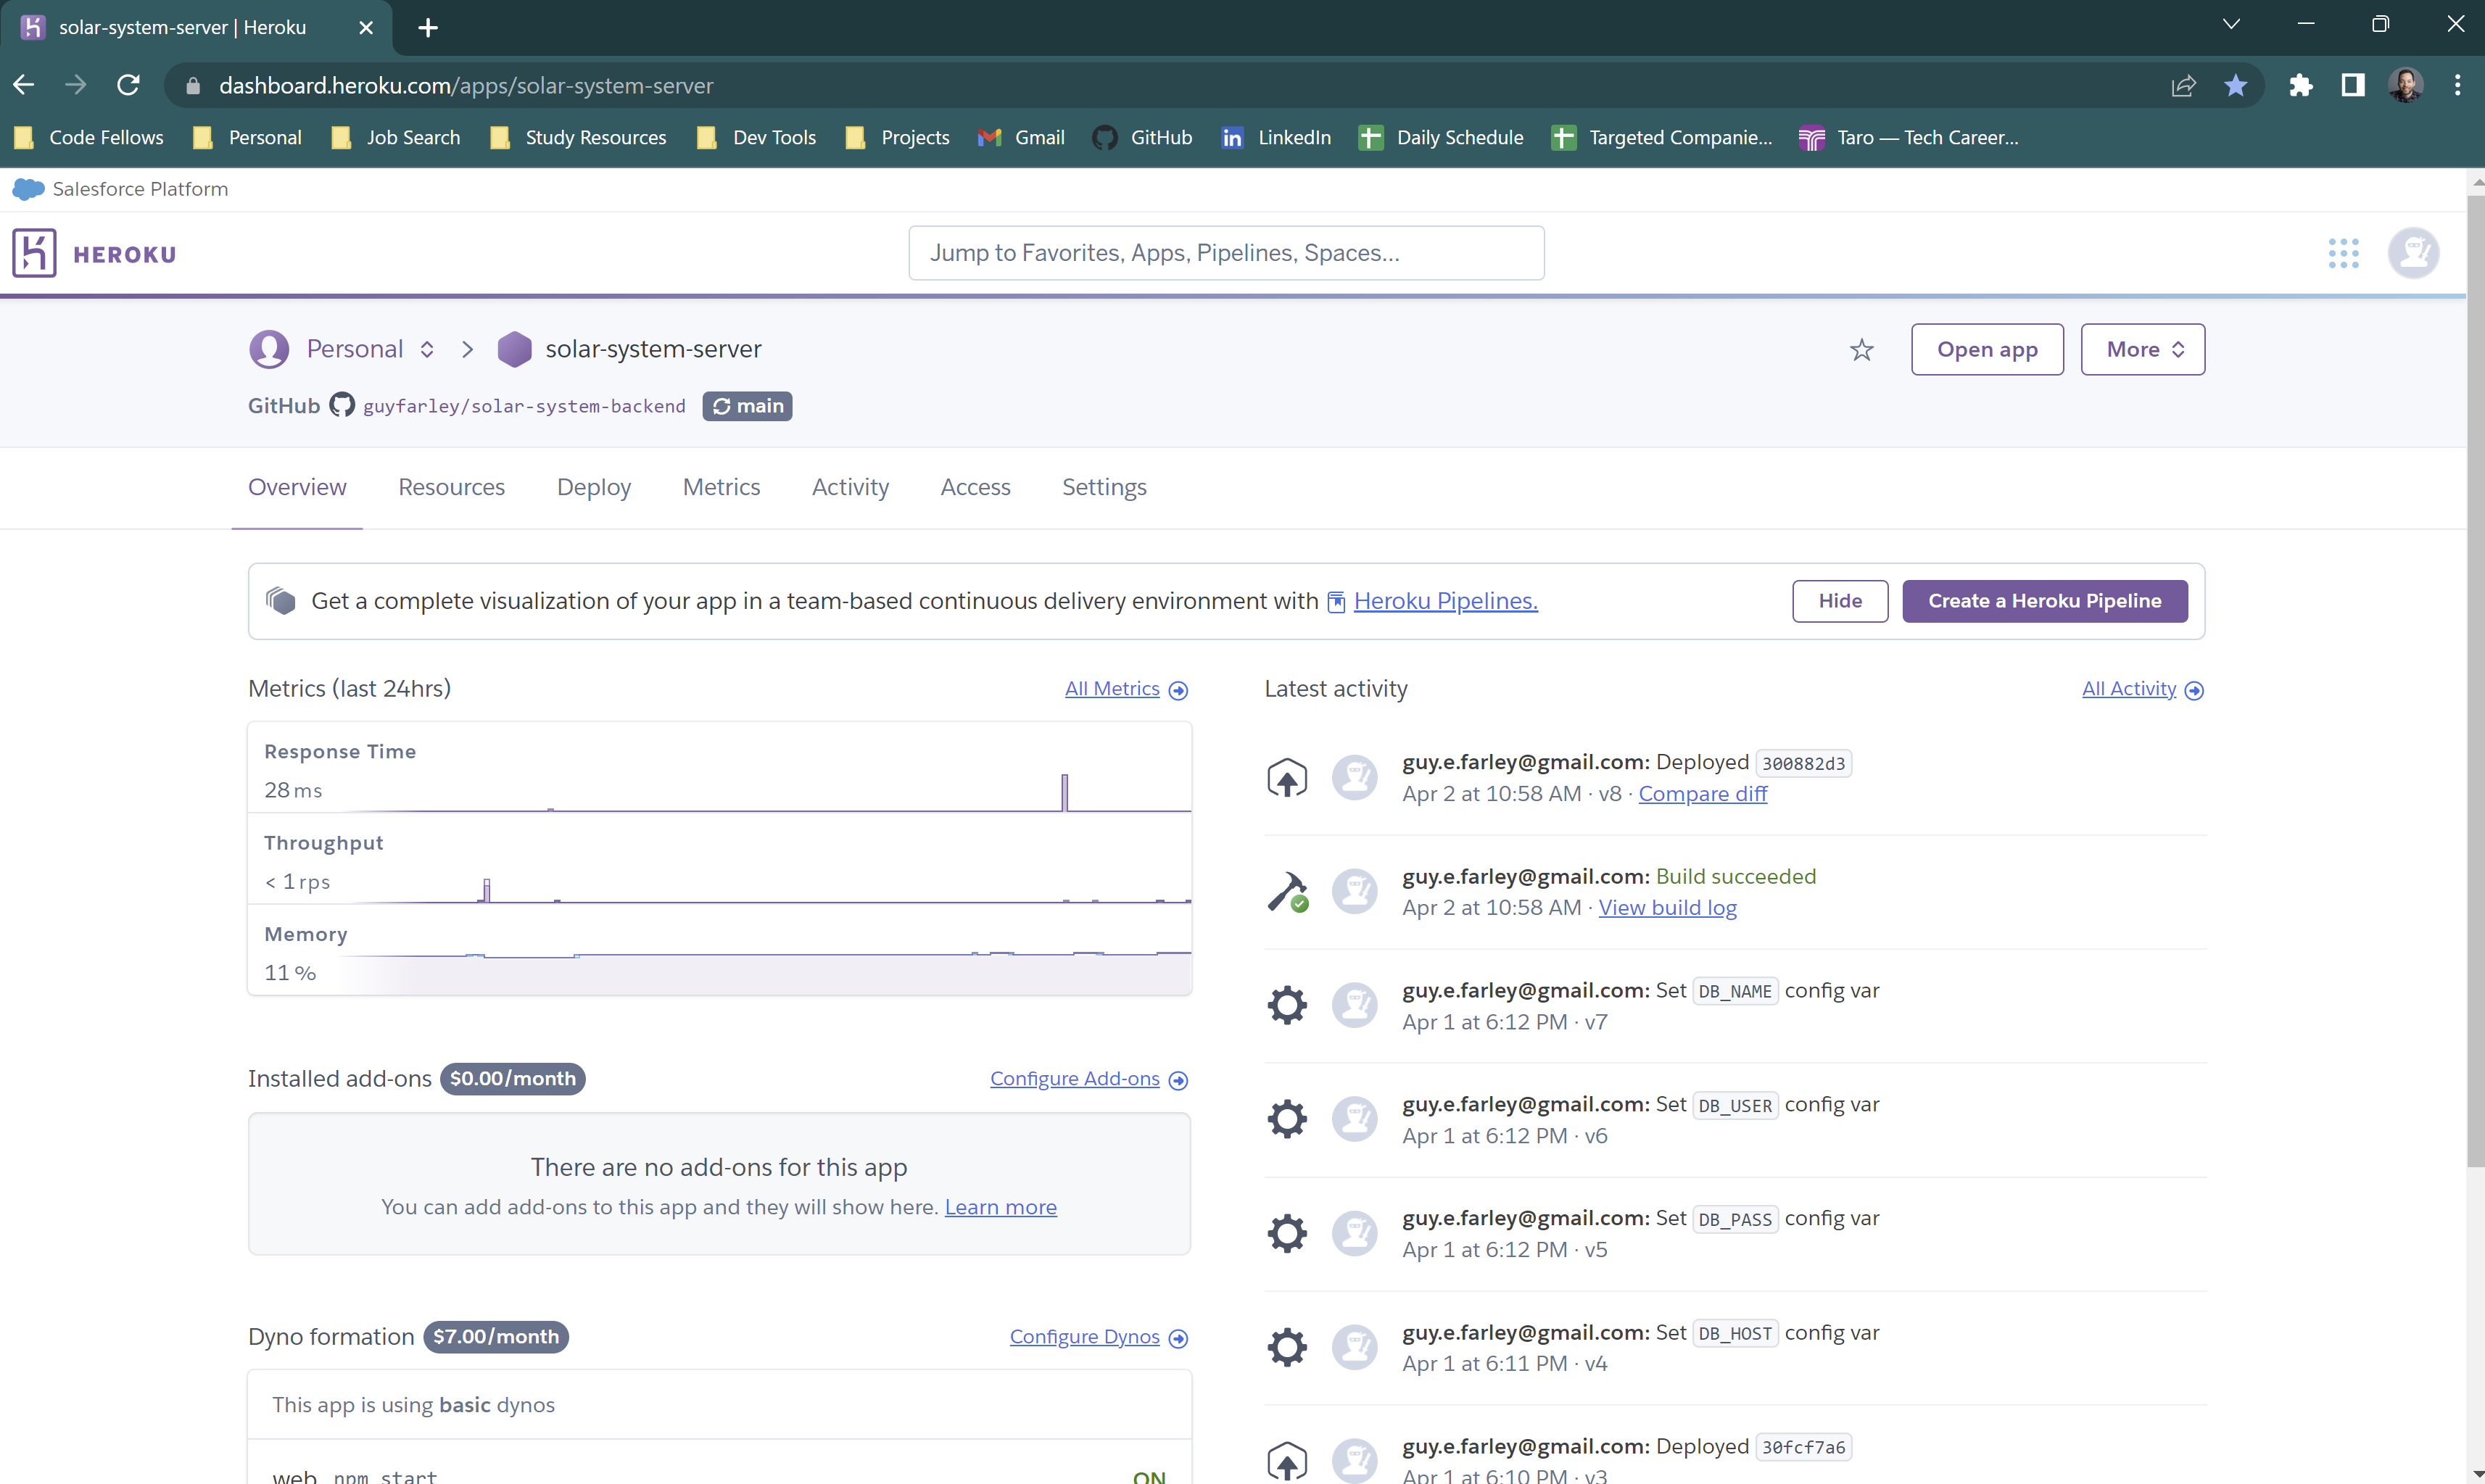The image size is (2485, 1484).
Task: Open the Configure Add-ons link
Action: pos(1074,1079)
